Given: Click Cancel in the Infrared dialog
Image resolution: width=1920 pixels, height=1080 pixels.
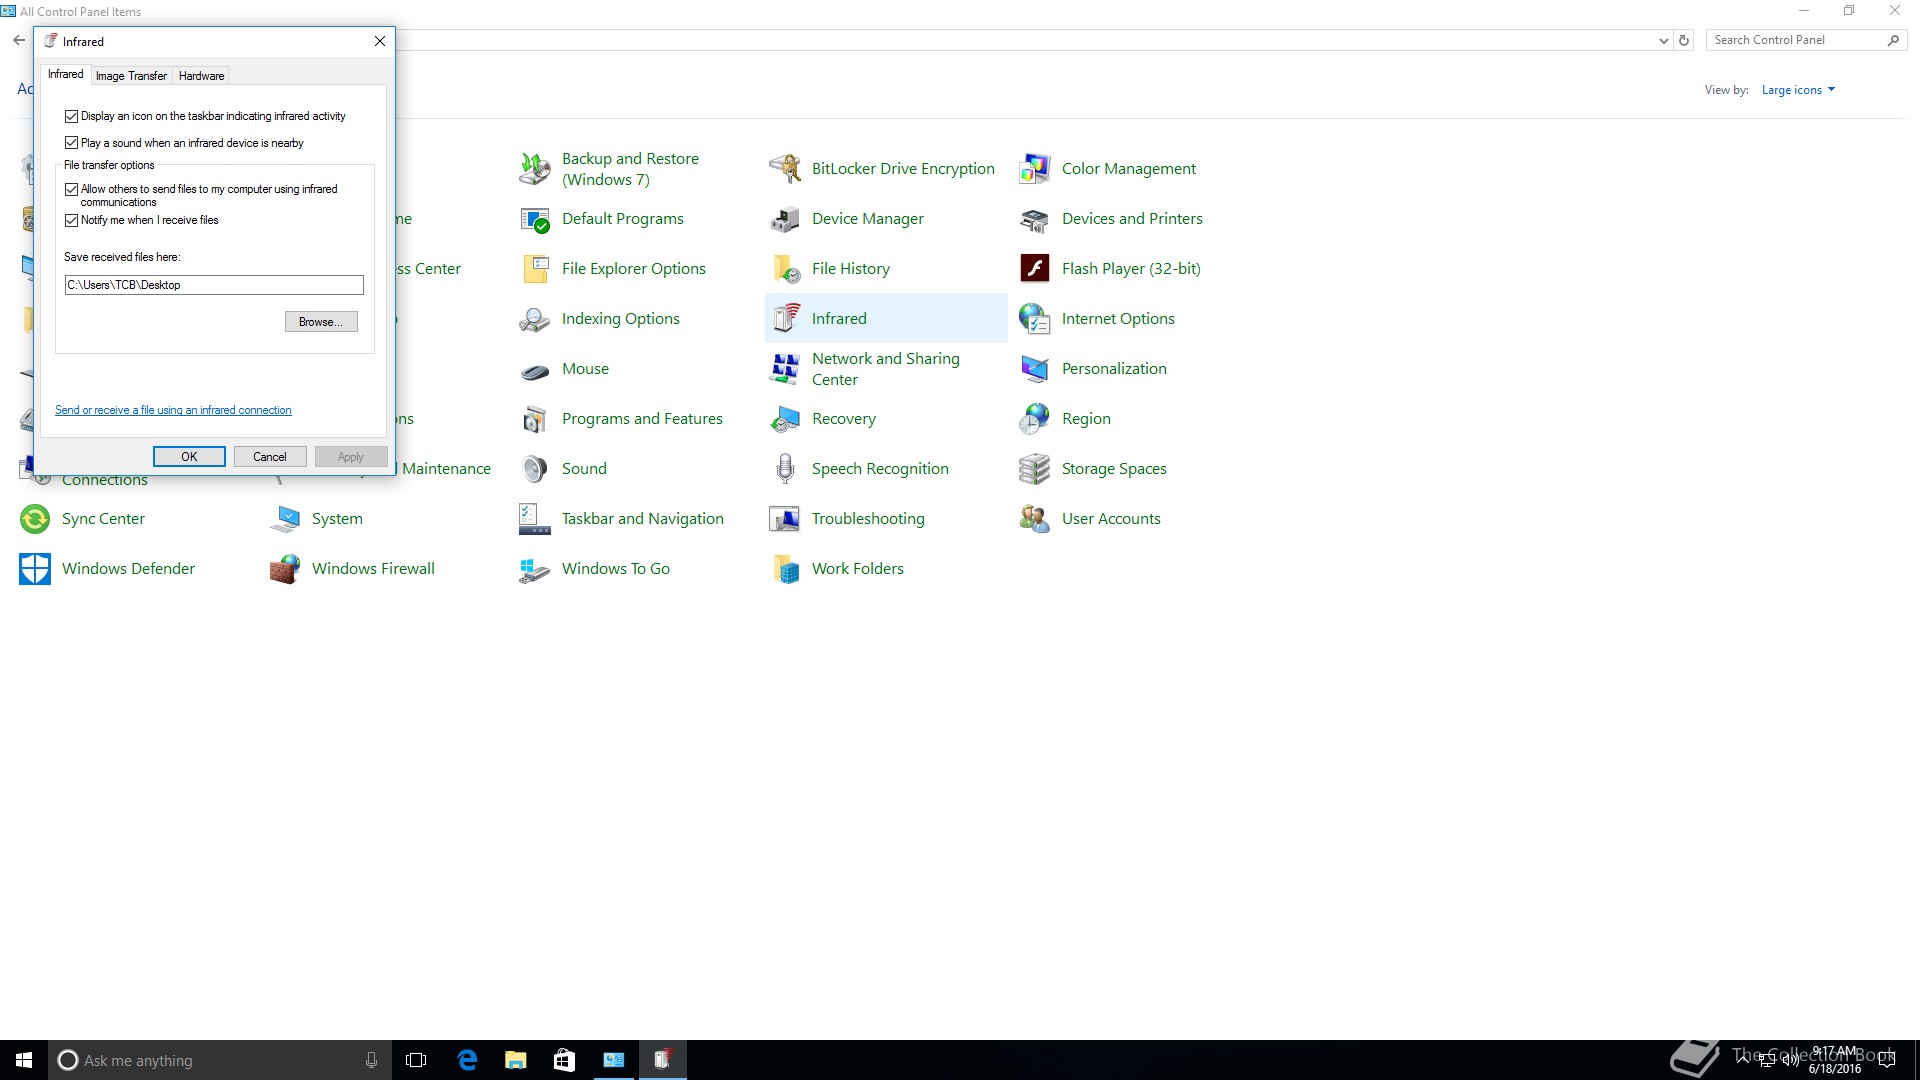Looking at the screenshot, I should (x=270, y=457).
